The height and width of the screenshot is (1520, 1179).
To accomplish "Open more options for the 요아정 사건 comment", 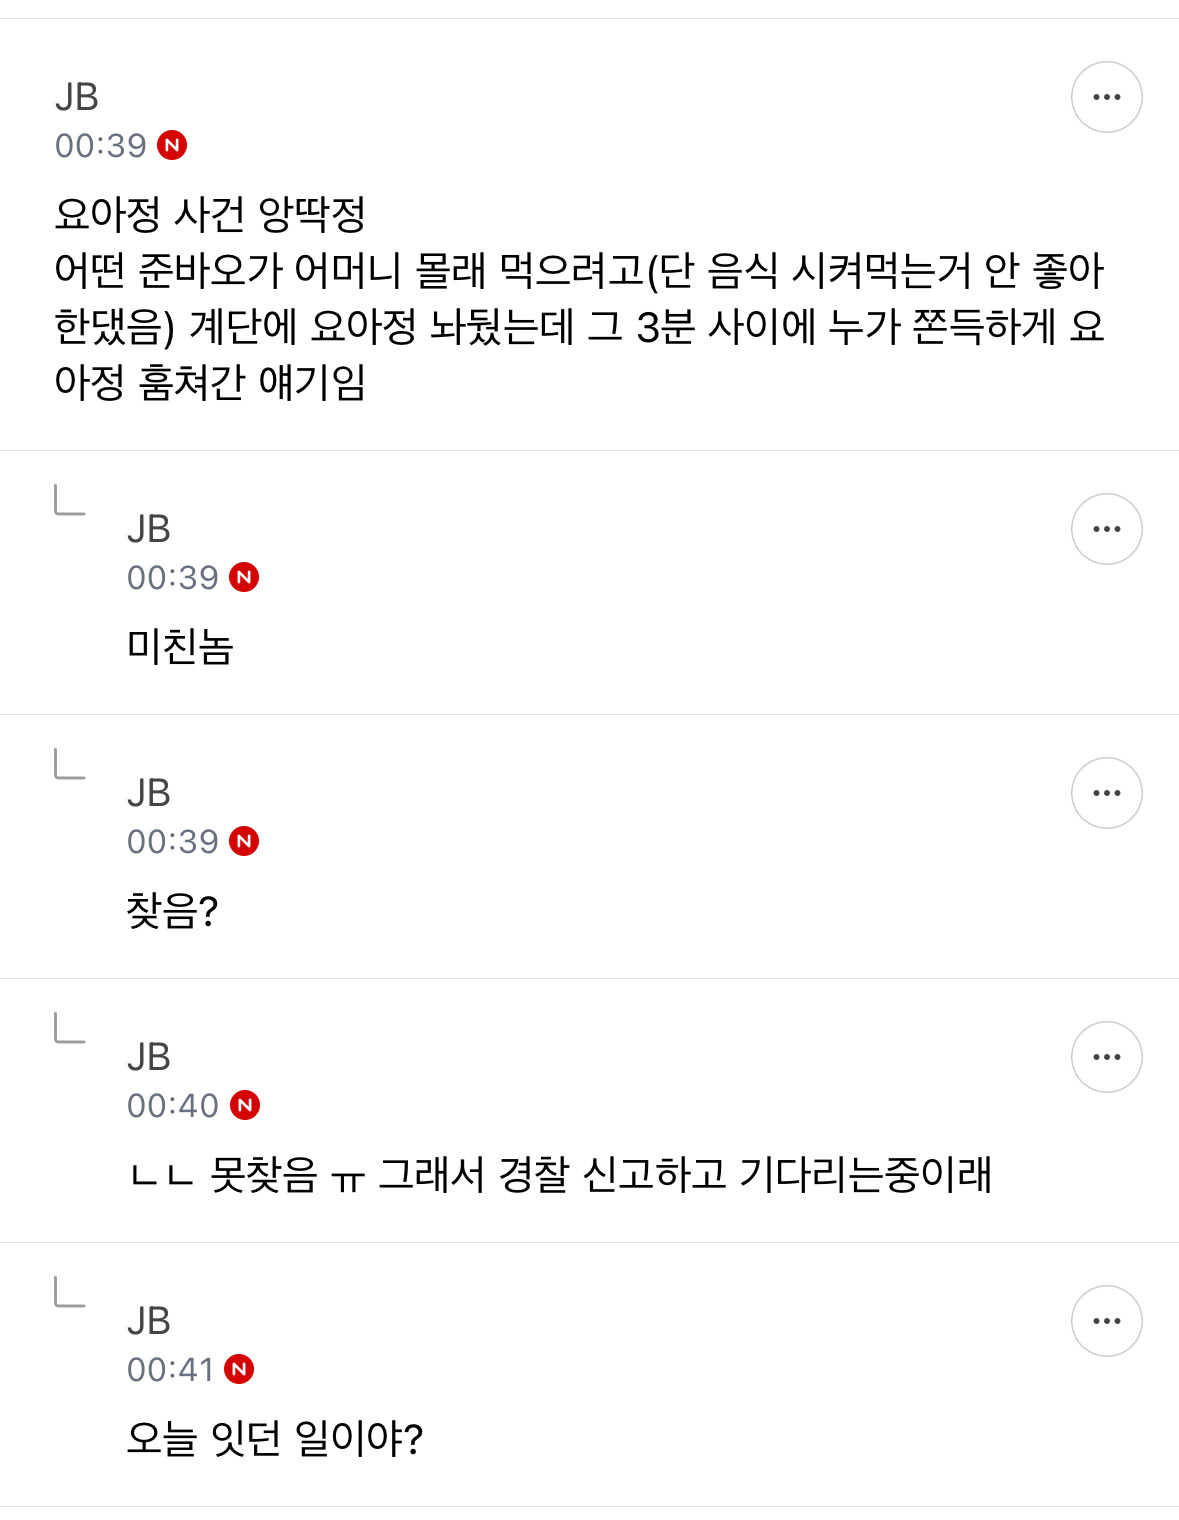I will pyautogui.click(x=1106, y=97).
